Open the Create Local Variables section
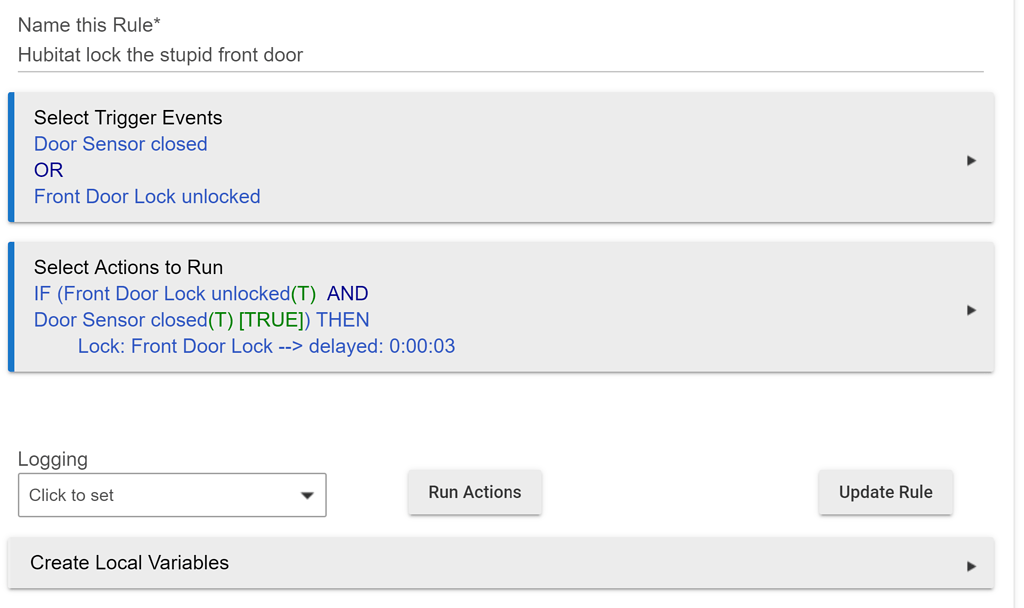 point(130,563)
